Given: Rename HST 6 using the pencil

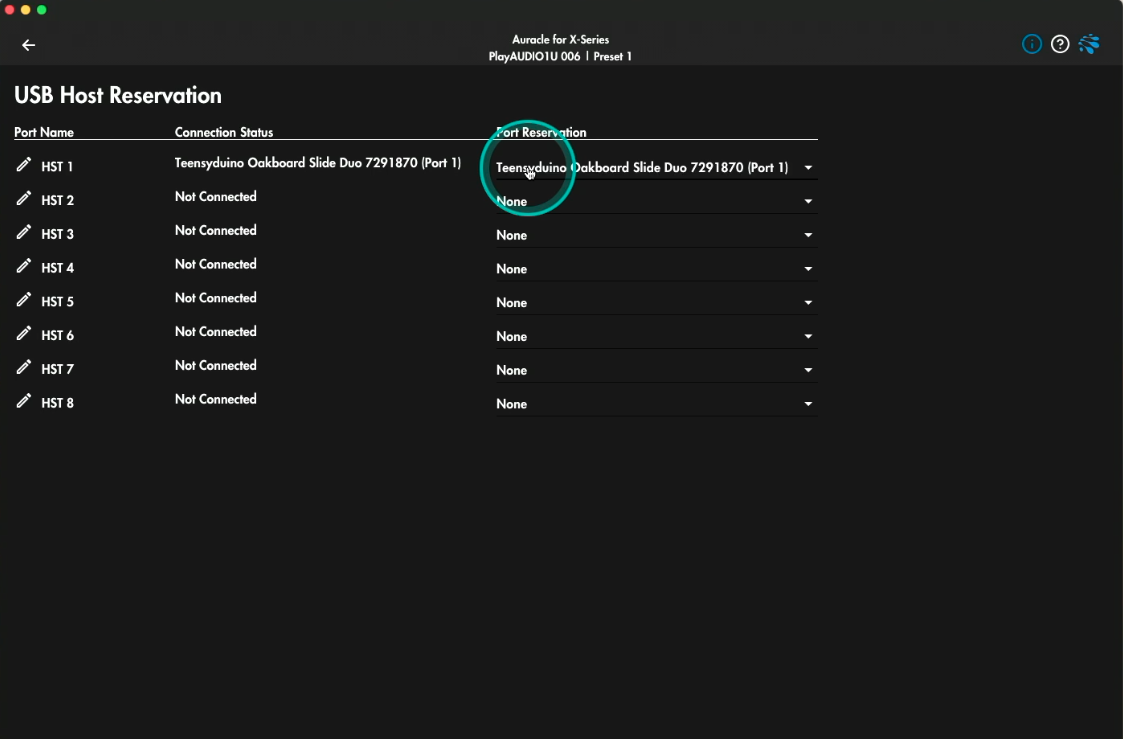Looking at the screenshot, I should point(24,333).
